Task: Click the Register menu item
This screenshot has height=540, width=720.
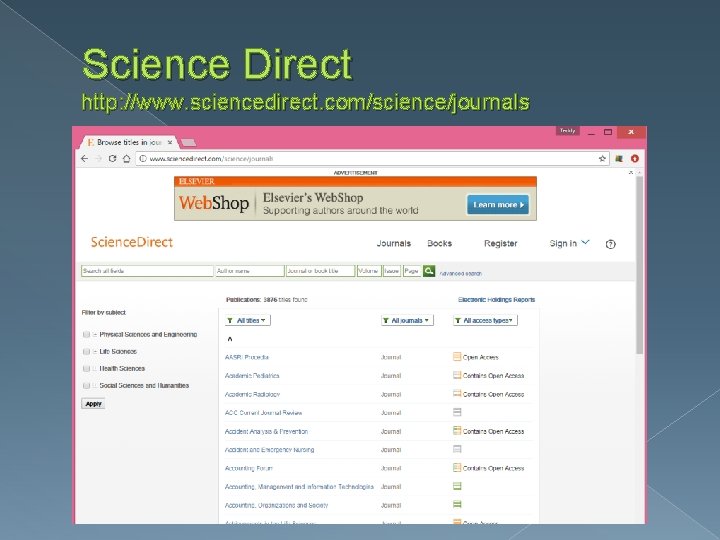Action: click(x=501, y=243)
